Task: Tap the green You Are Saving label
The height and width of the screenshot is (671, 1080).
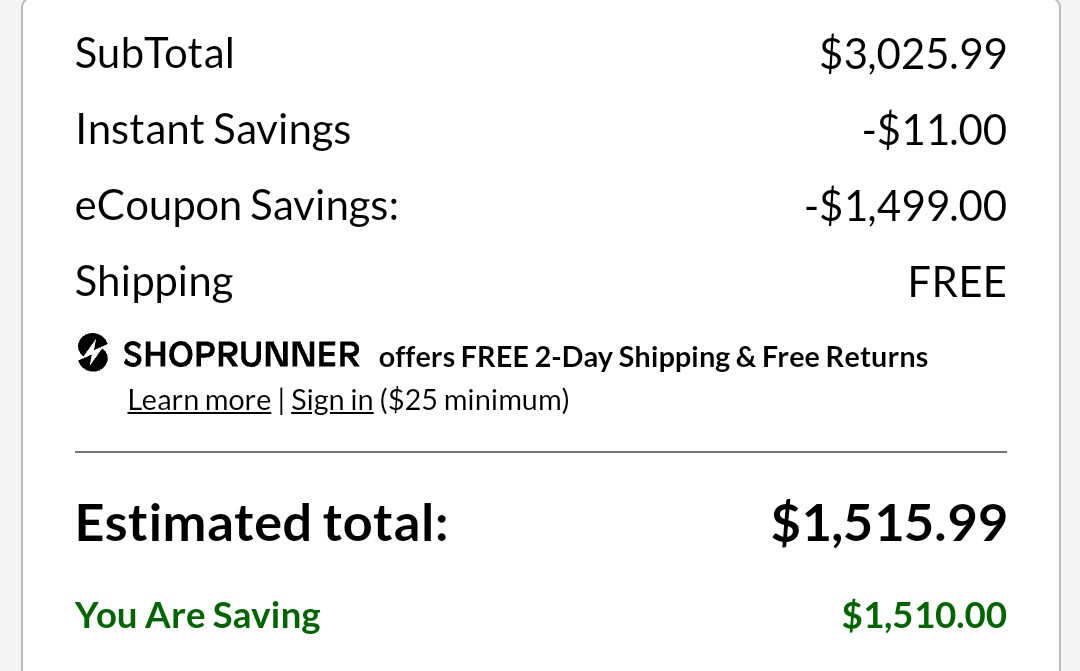Action: (198, 615)
